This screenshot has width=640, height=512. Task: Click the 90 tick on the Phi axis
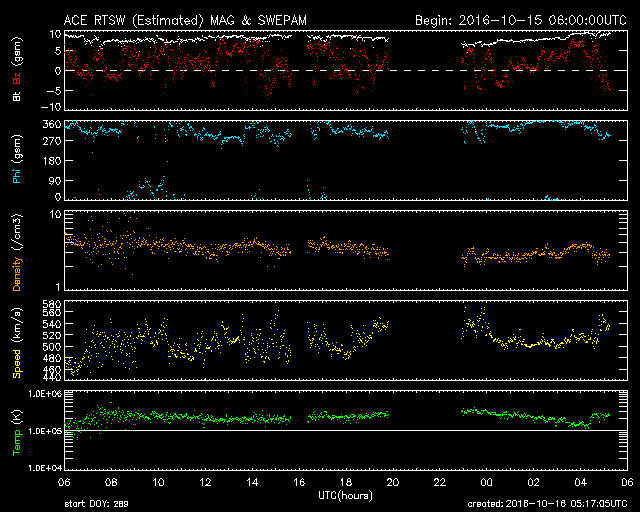(x=55, y=180)
